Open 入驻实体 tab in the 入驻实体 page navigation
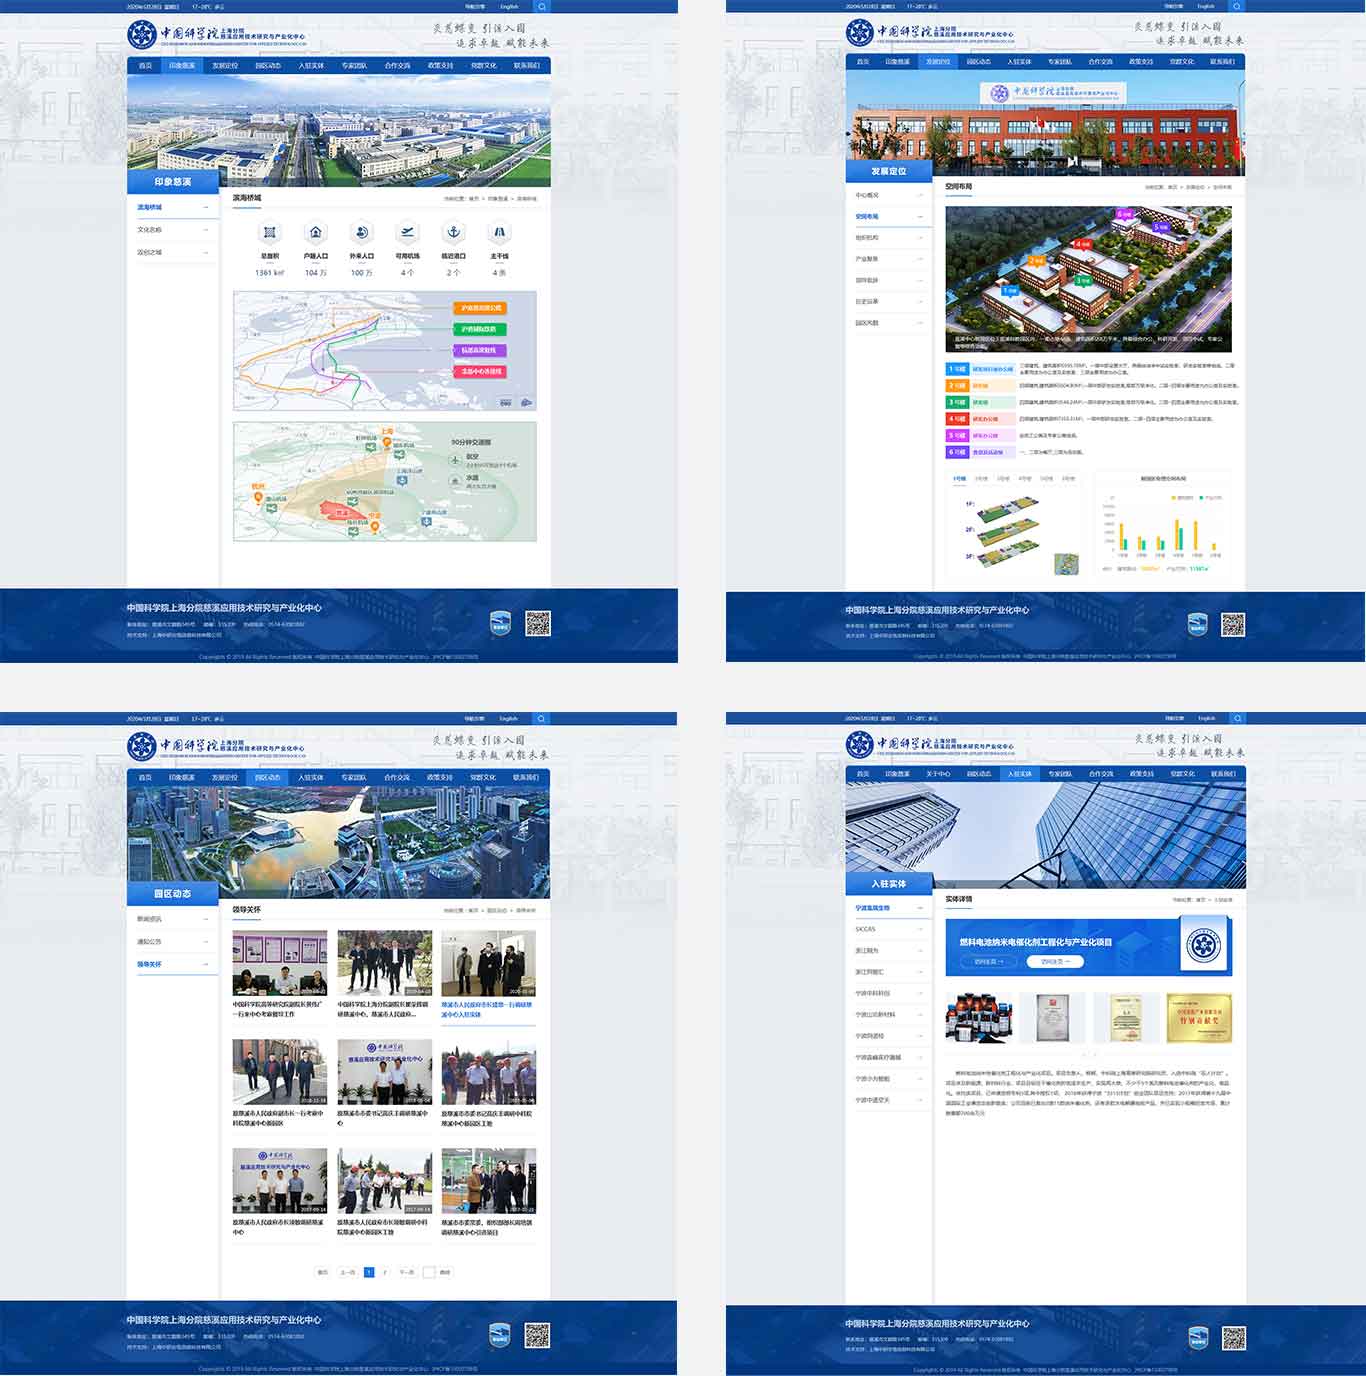1366x1376 pixels. pos(1019,774)
